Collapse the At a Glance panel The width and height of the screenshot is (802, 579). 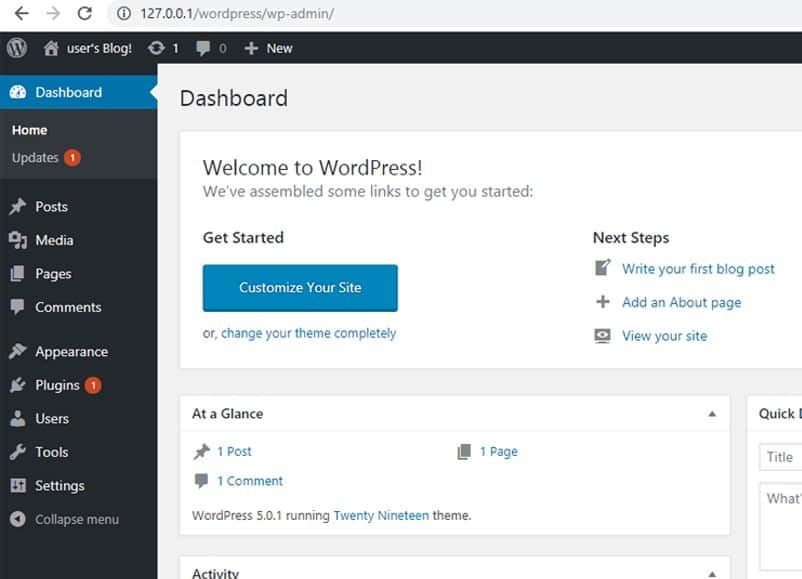(x=712, y=414)
